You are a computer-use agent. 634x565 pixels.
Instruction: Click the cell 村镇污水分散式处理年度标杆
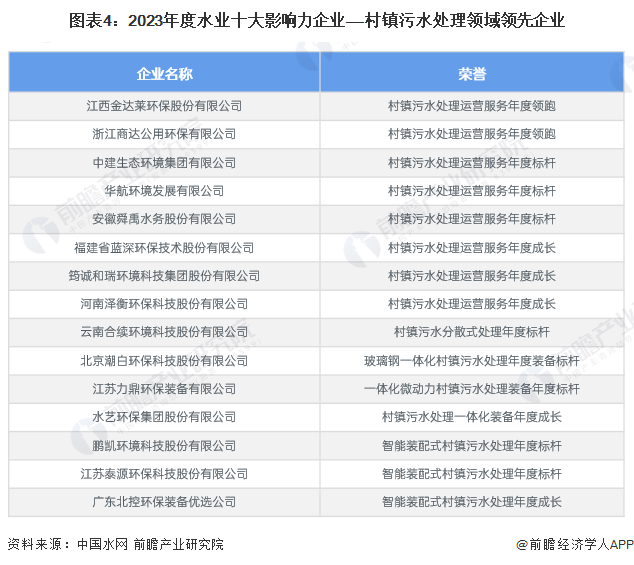pyautogui.click(x=472, y=332)
